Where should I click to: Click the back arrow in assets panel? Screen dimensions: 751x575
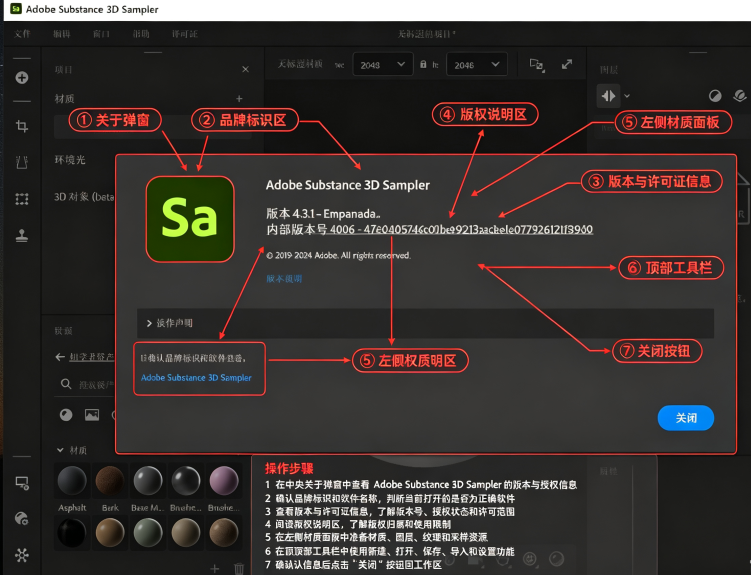point(60,357)
